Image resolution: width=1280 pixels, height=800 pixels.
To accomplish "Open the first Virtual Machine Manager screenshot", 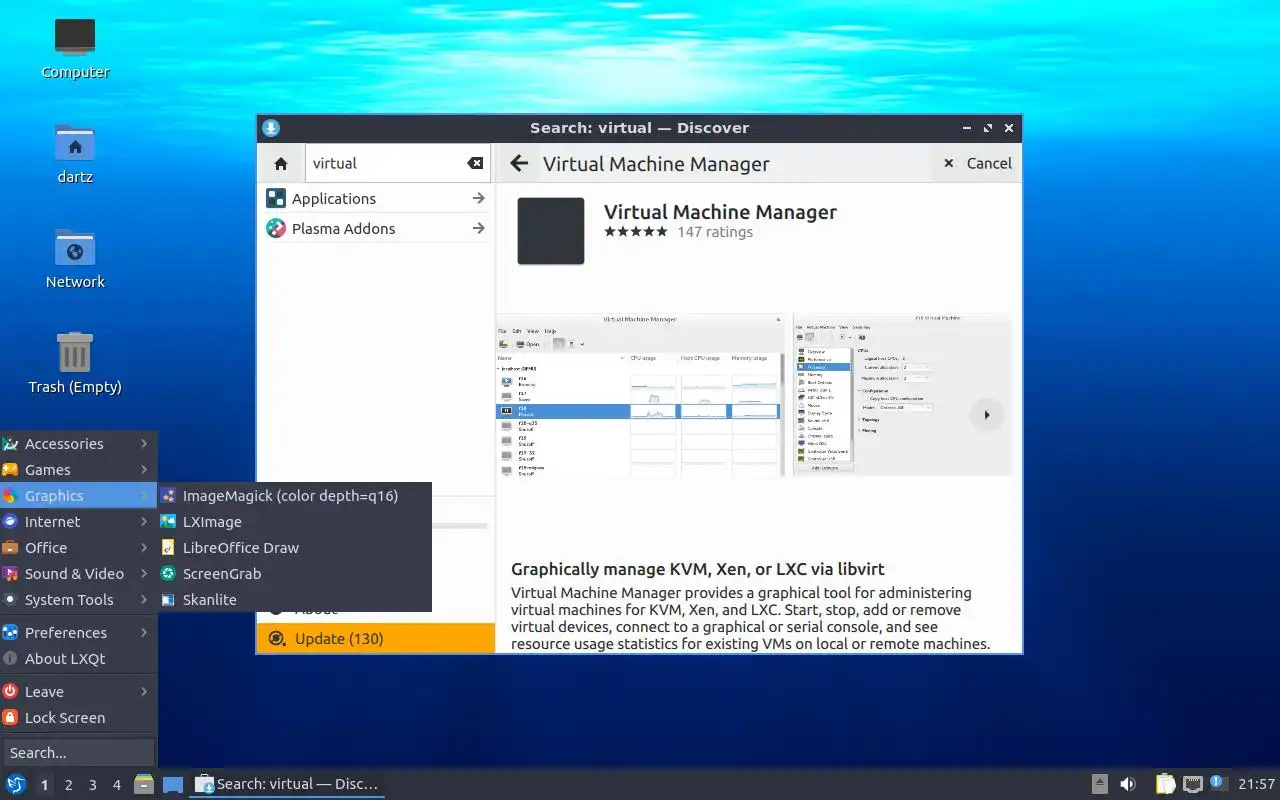I will coord(640,395).
